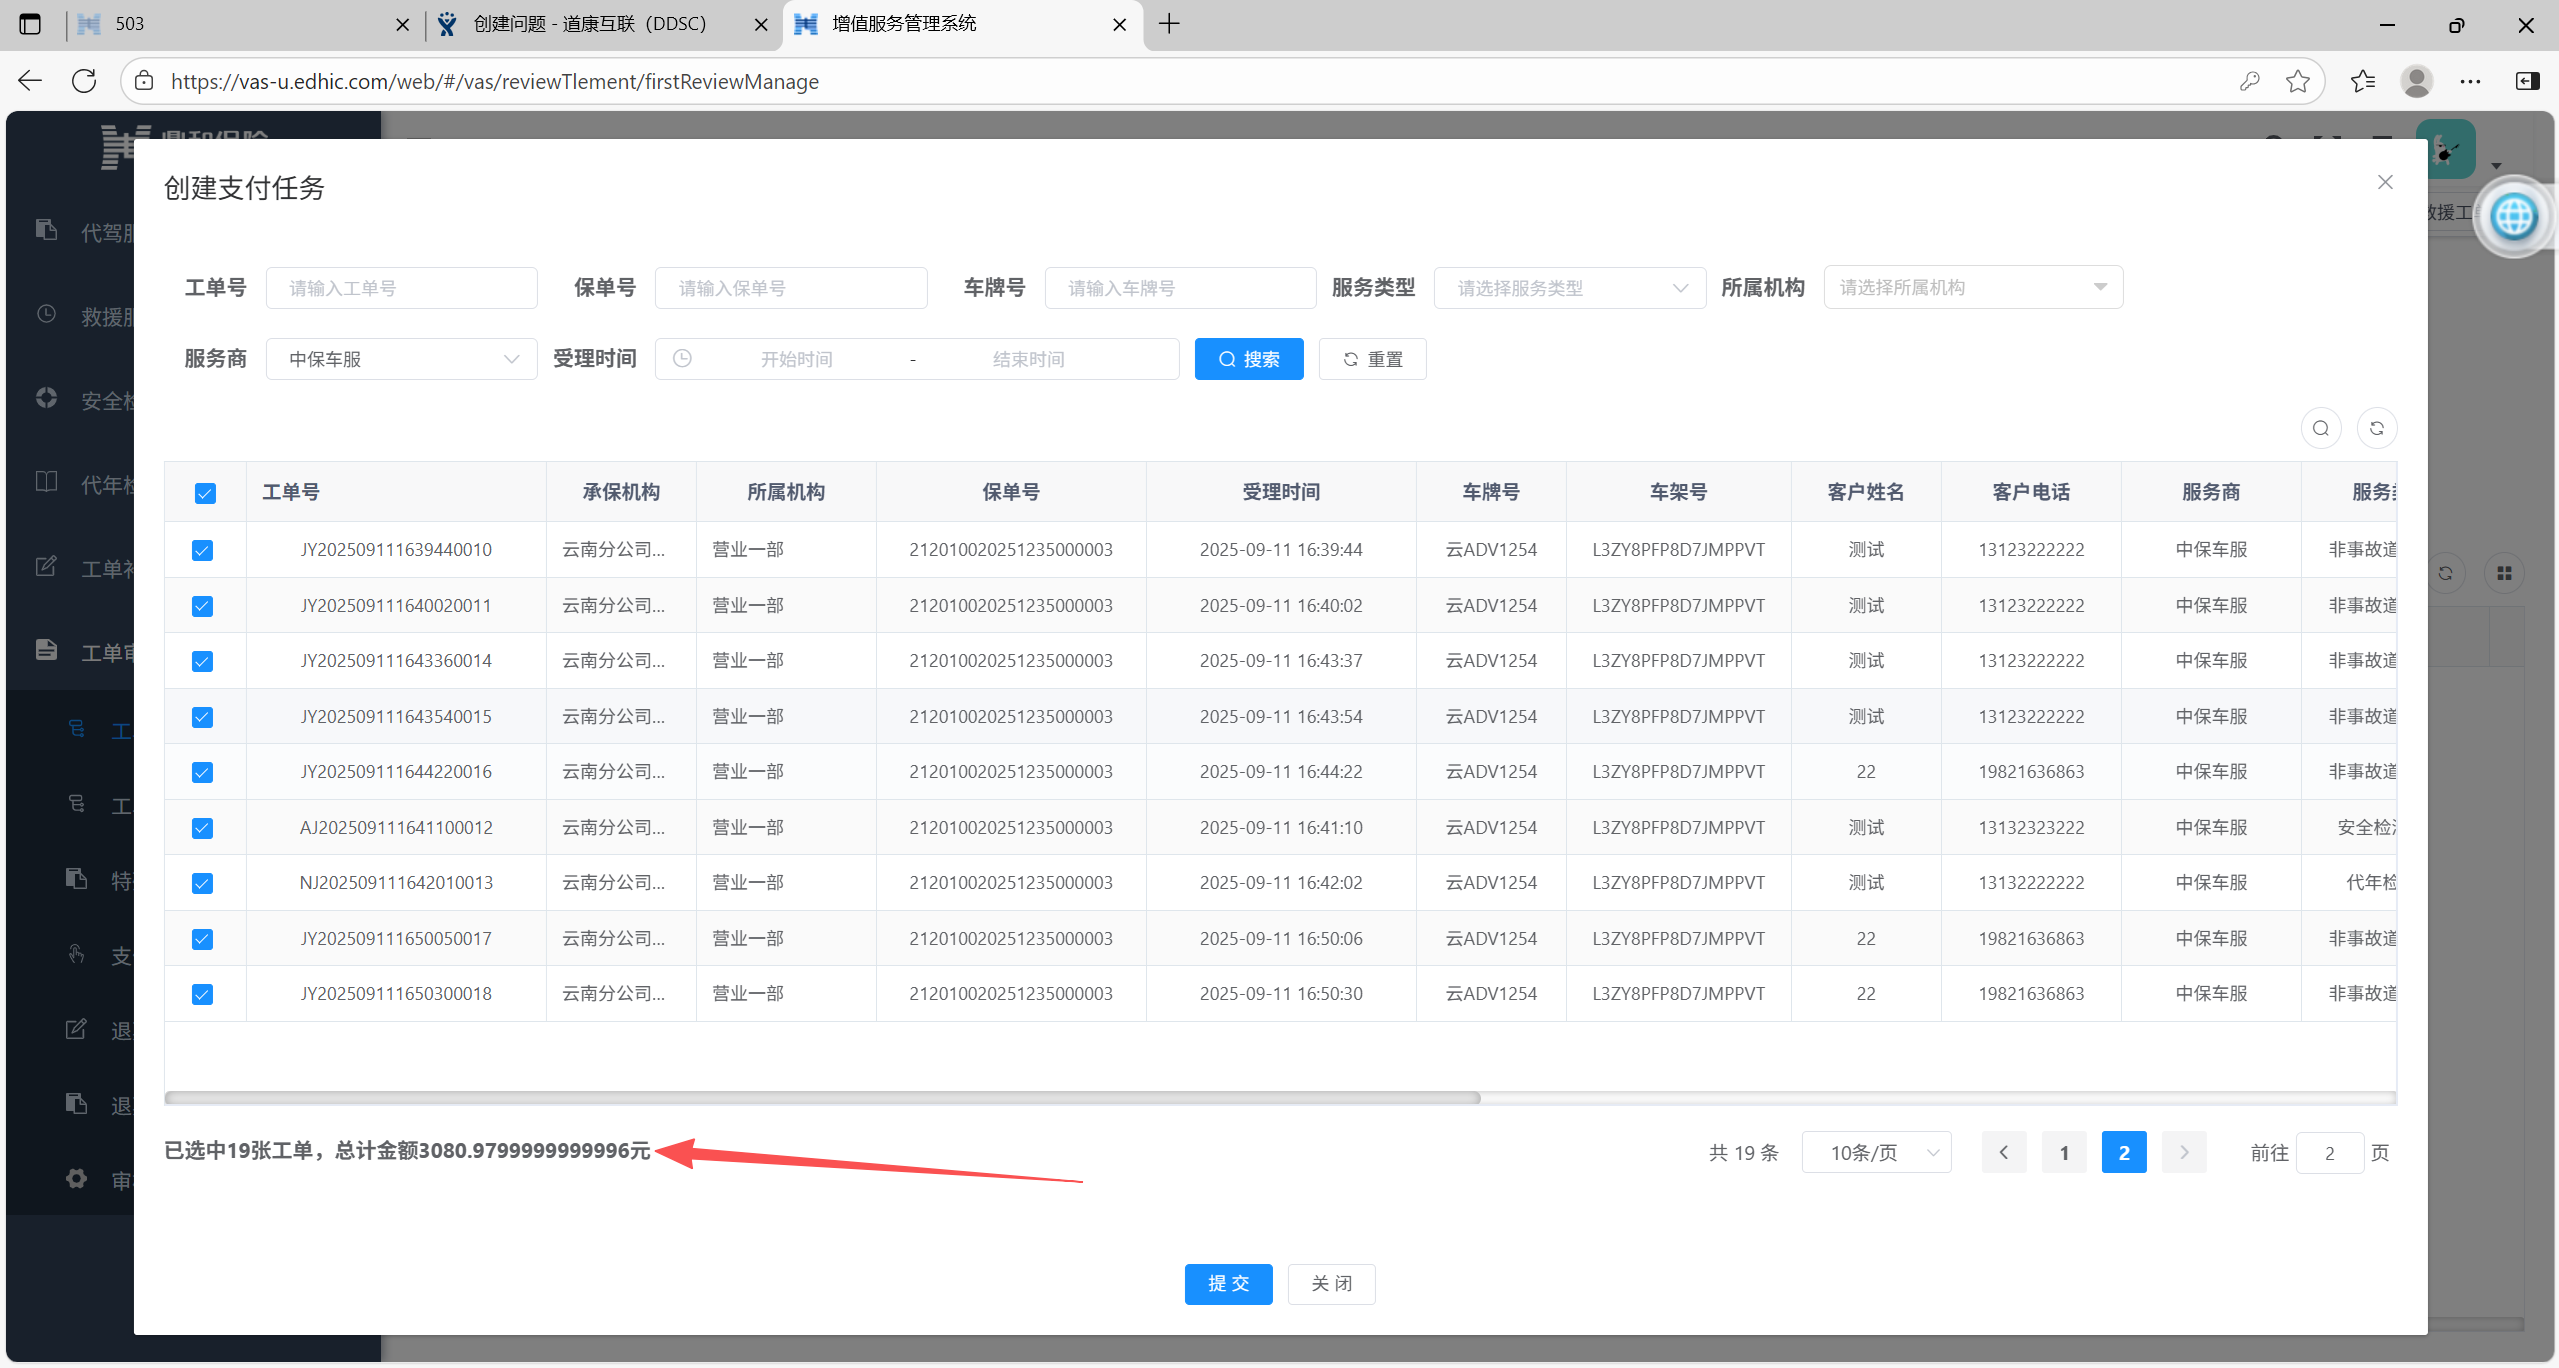This screenshot has width=2559, height=1368.
Task: Click the clock icon in 受理时间 field
Action: coord(682,359)
